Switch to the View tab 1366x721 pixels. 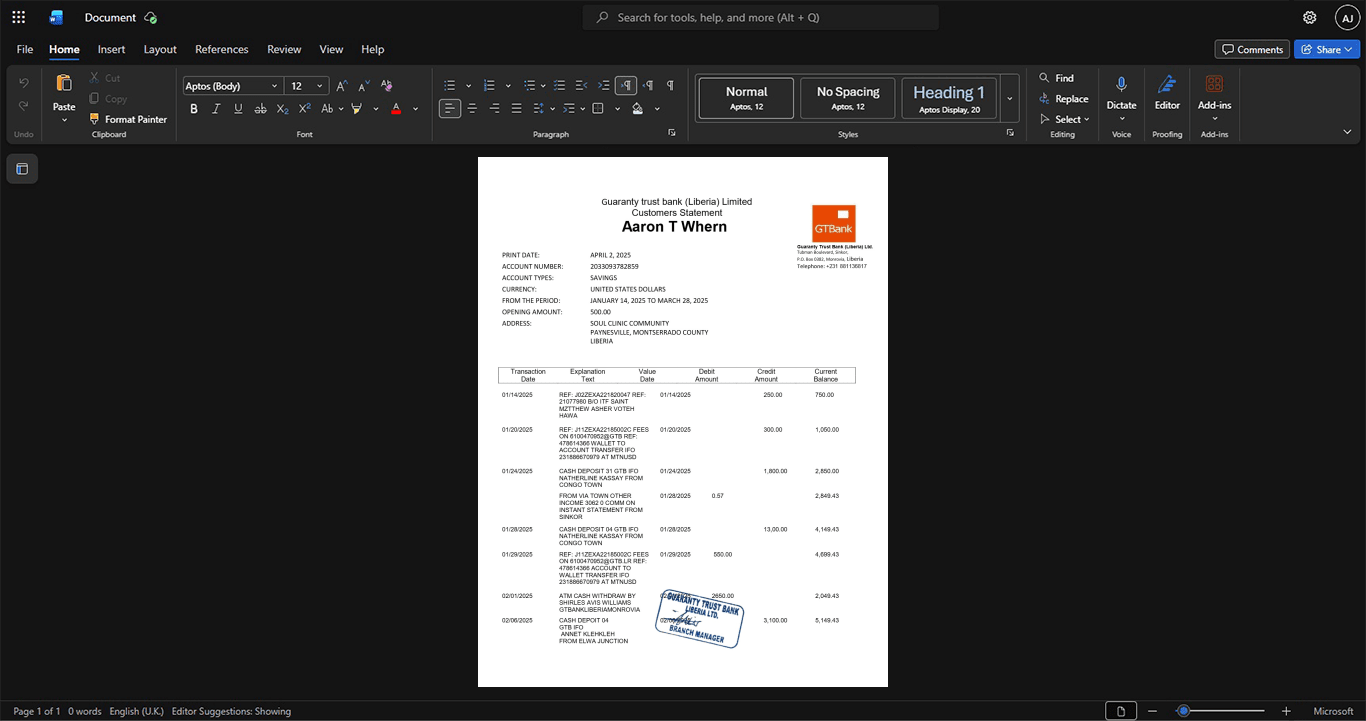[x=331, y=49]
